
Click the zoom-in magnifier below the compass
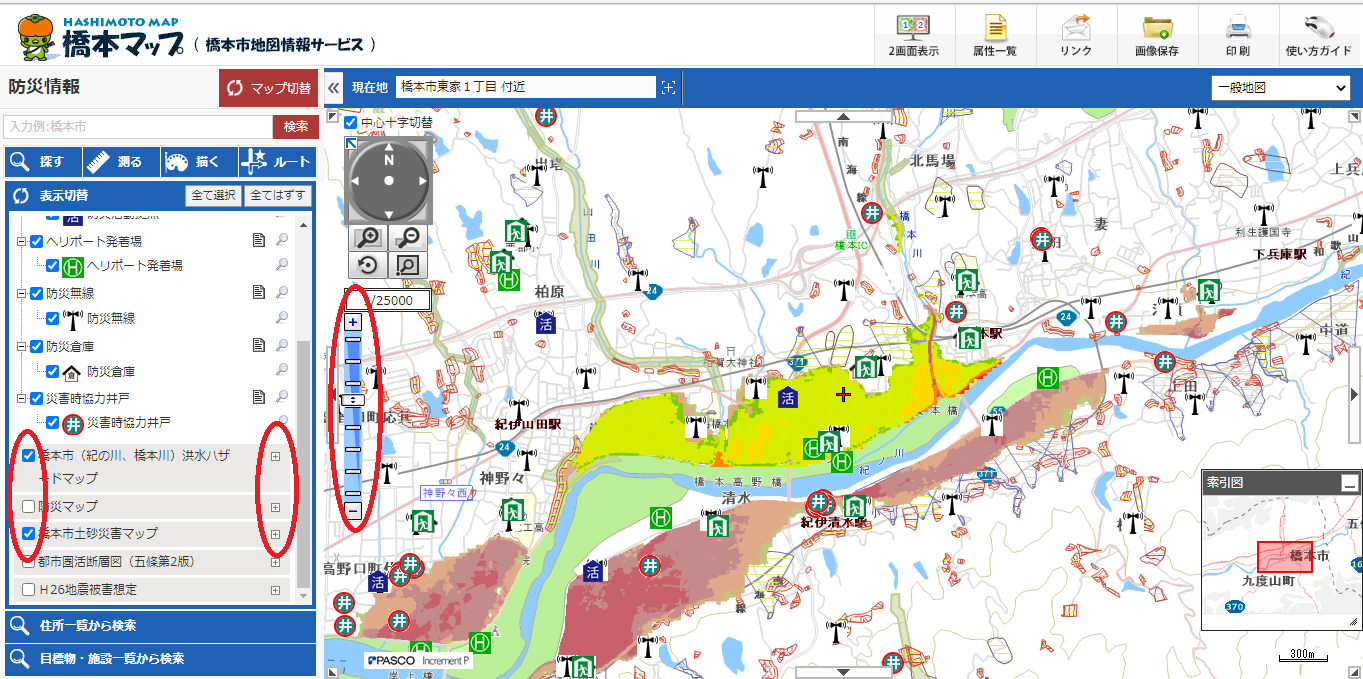click(x=370, y=238)
